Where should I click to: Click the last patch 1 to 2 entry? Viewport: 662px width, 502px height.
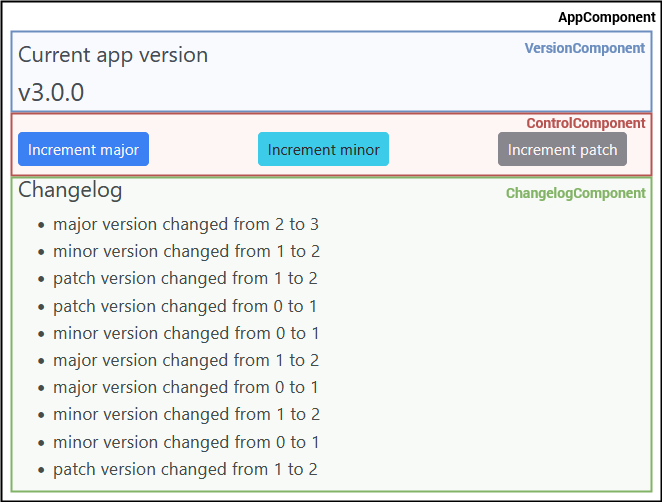click(185, 469)
